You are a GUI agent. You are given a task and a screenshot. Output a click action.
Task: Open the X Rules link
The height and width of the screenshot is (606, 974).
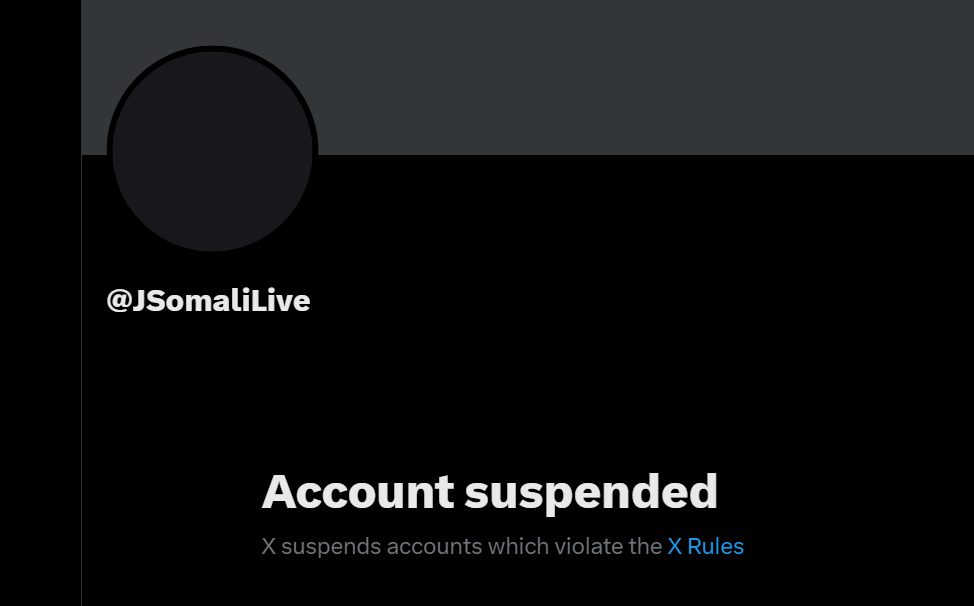[x=705, y=546]
